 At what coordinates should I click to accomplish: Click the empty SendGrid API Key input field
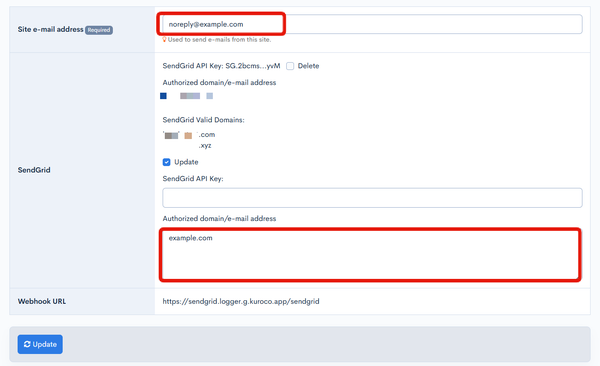point(372,198)
